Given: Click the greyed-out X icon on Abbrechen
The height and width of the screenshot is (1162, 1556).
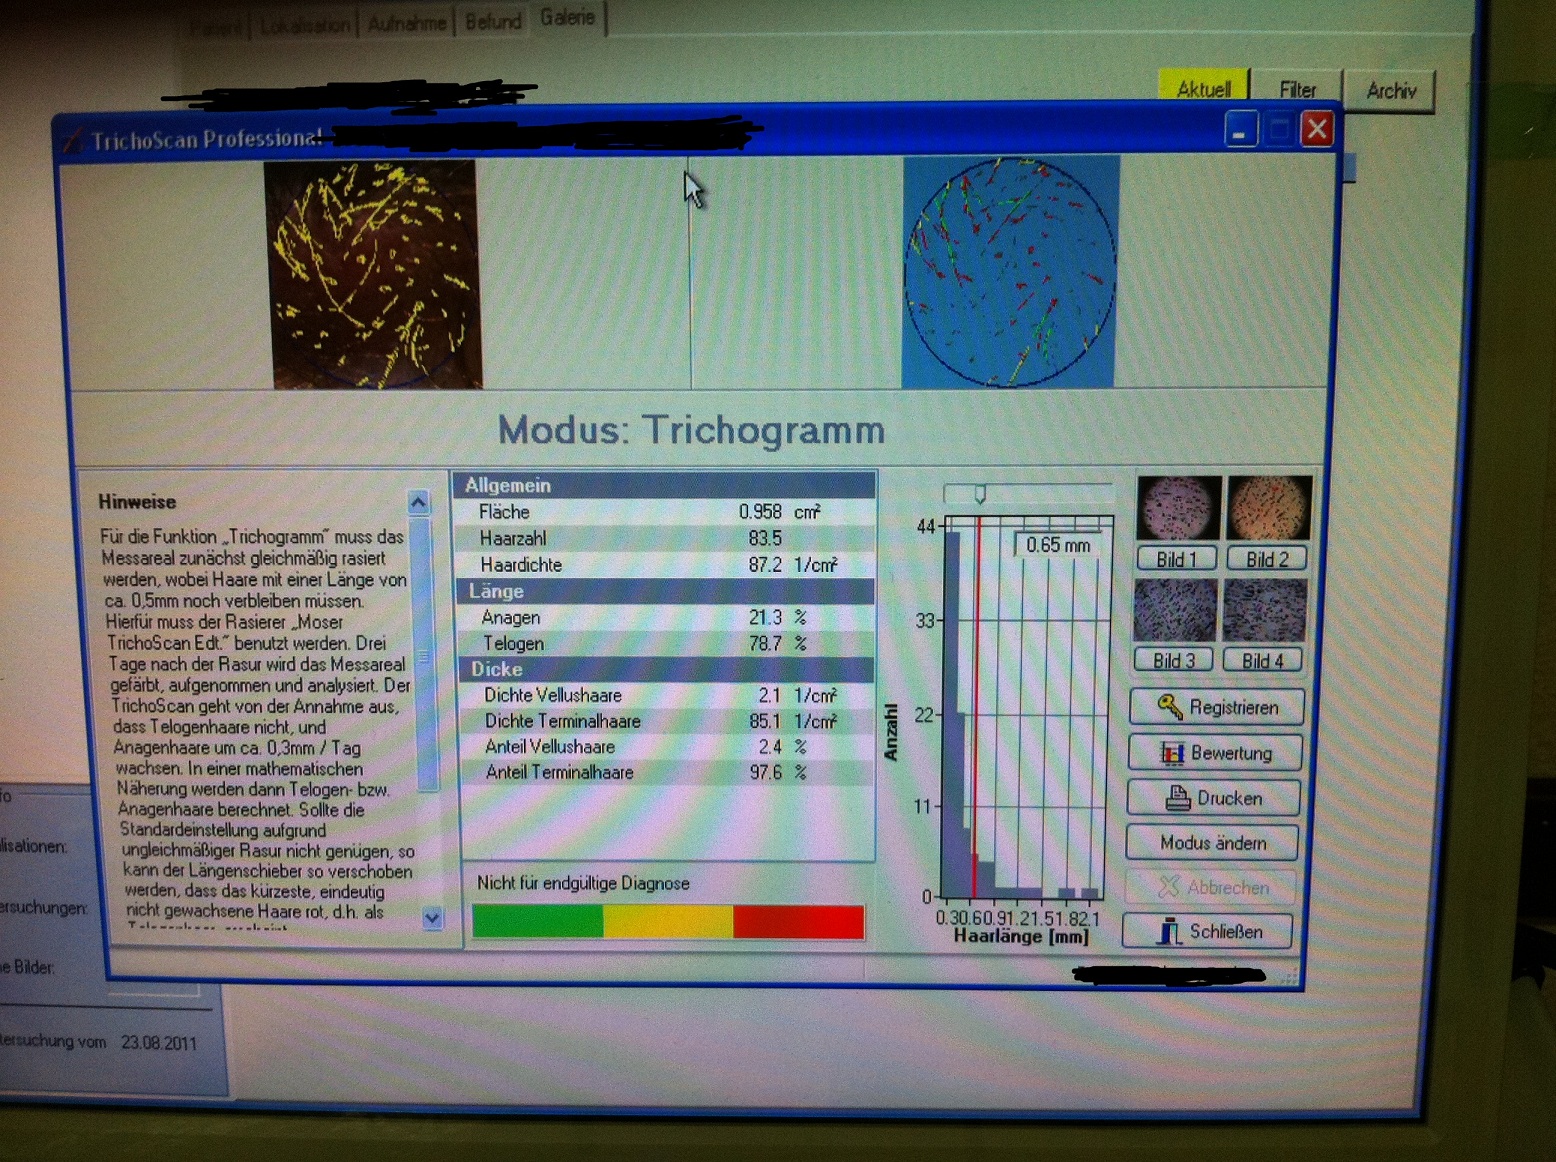Looking at the screenshot, I should point(1168,887).
